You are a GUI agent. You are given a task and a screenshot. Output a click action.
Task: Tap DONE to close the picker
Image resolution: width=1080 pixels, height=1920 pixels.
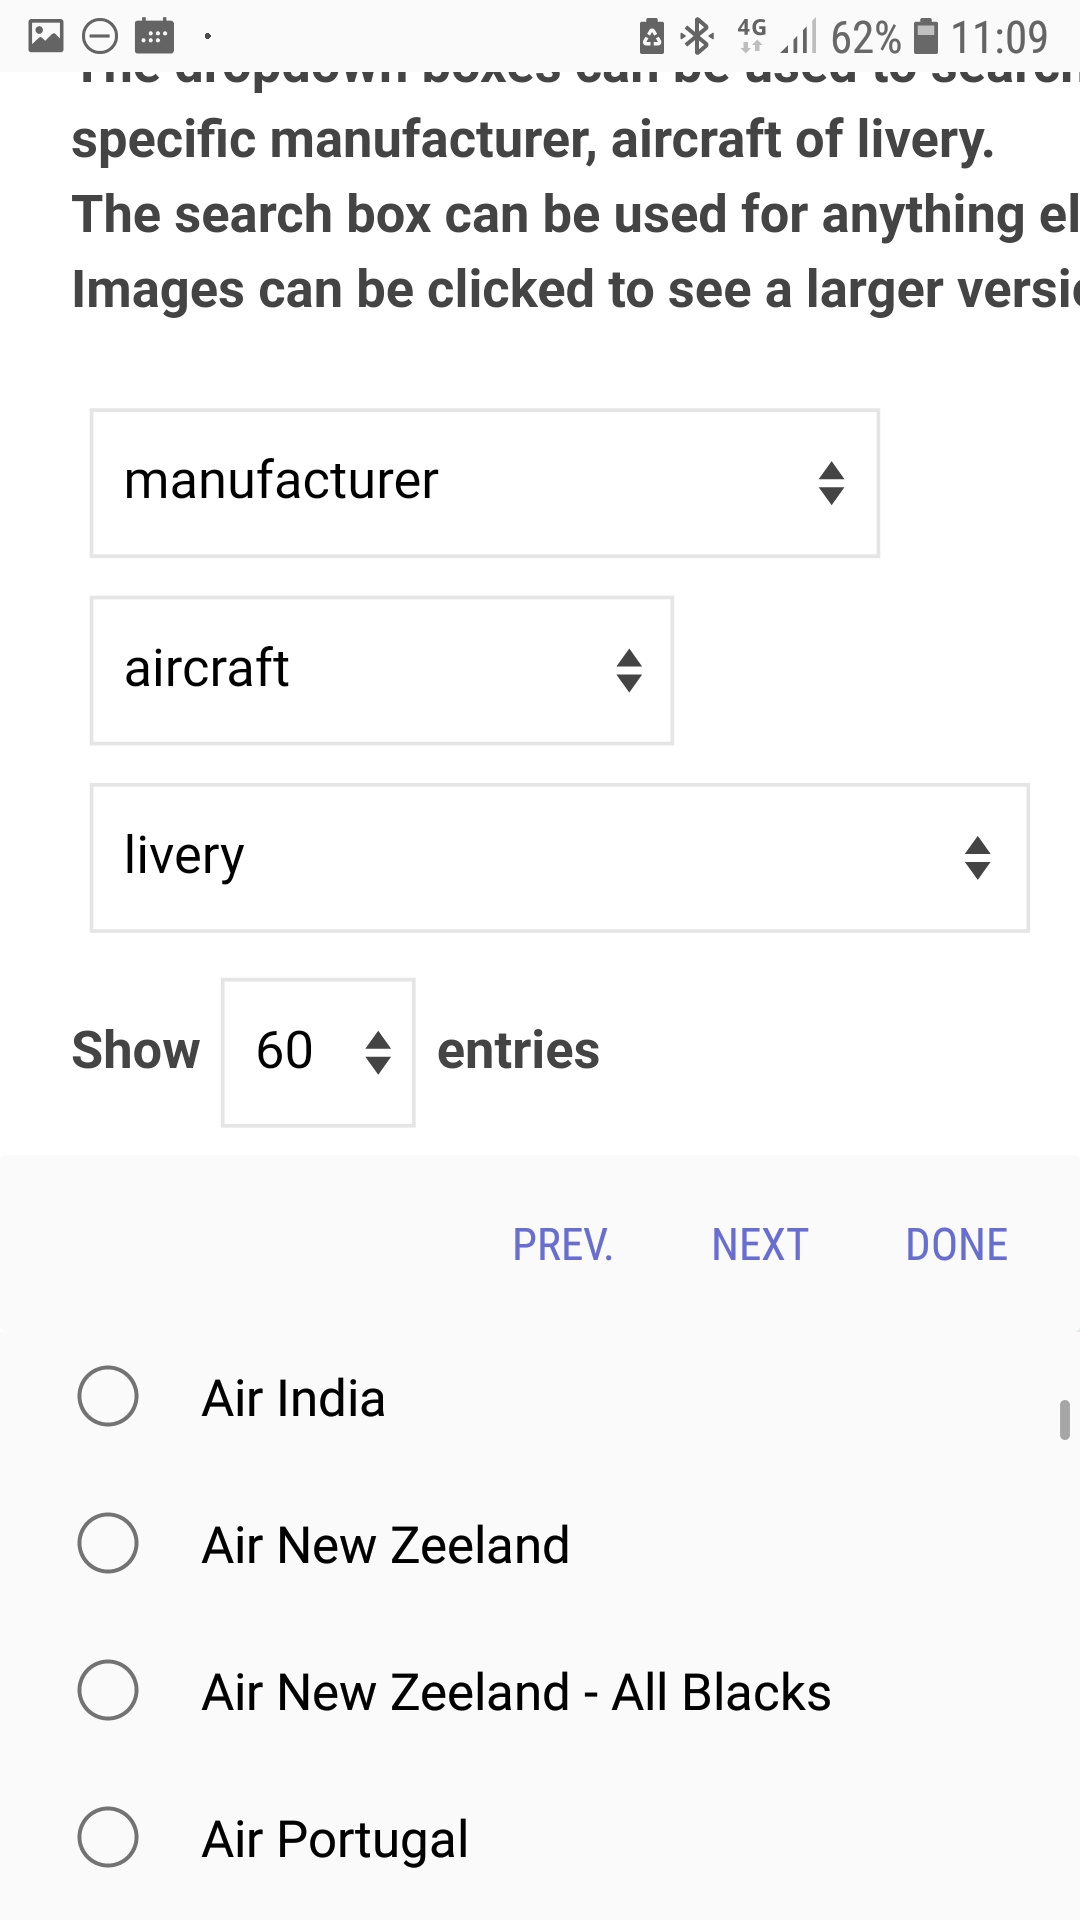(x=956, y=1245)
